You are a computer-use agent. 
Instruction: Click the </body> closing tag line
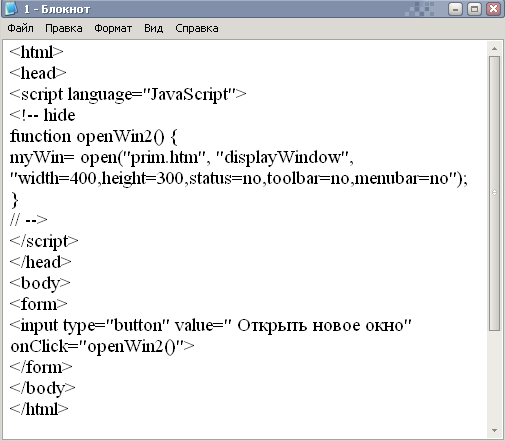(42, 388)
